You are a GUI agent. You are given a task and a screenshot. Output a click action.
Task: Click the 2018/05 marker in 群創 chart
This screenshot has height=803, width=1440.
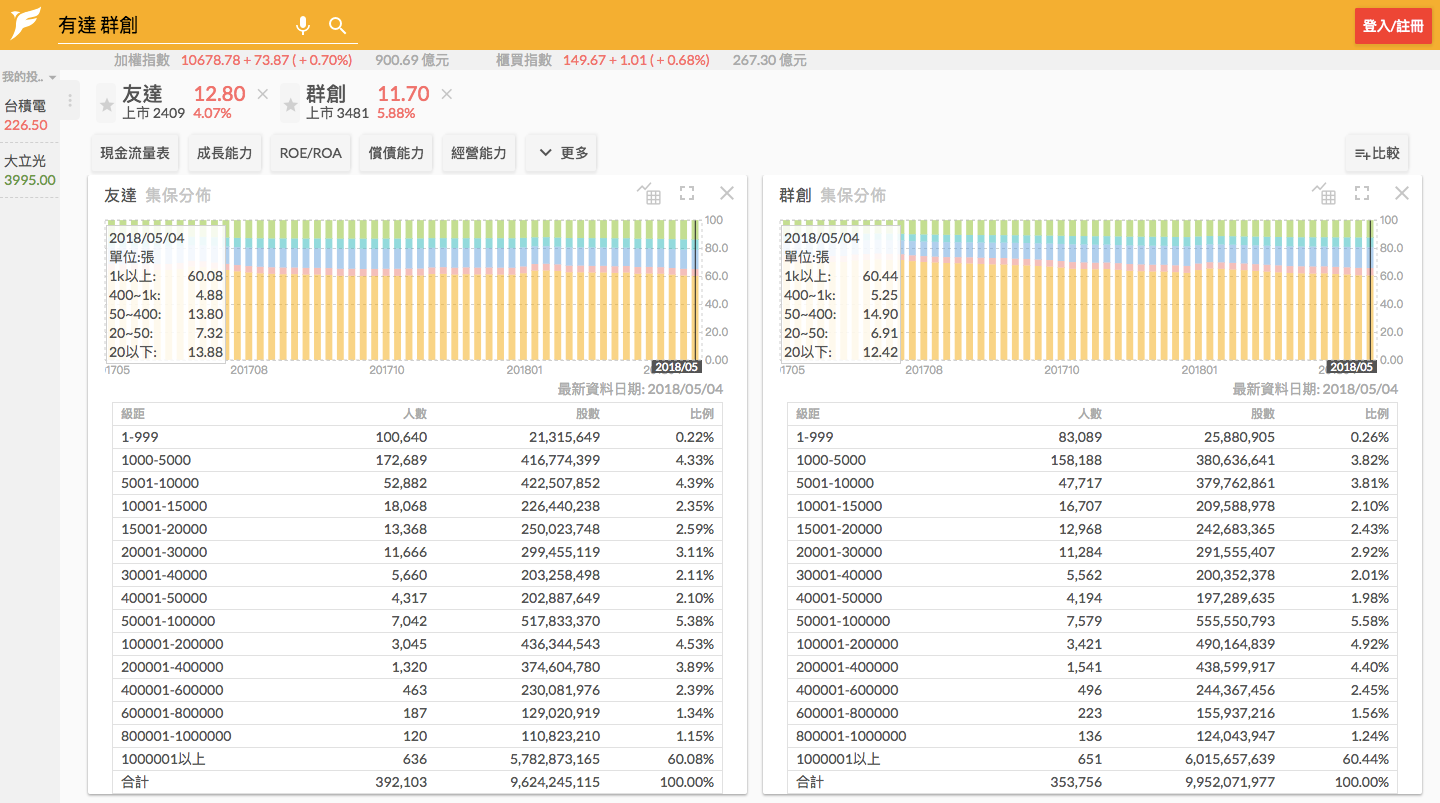pos(1352,367)
